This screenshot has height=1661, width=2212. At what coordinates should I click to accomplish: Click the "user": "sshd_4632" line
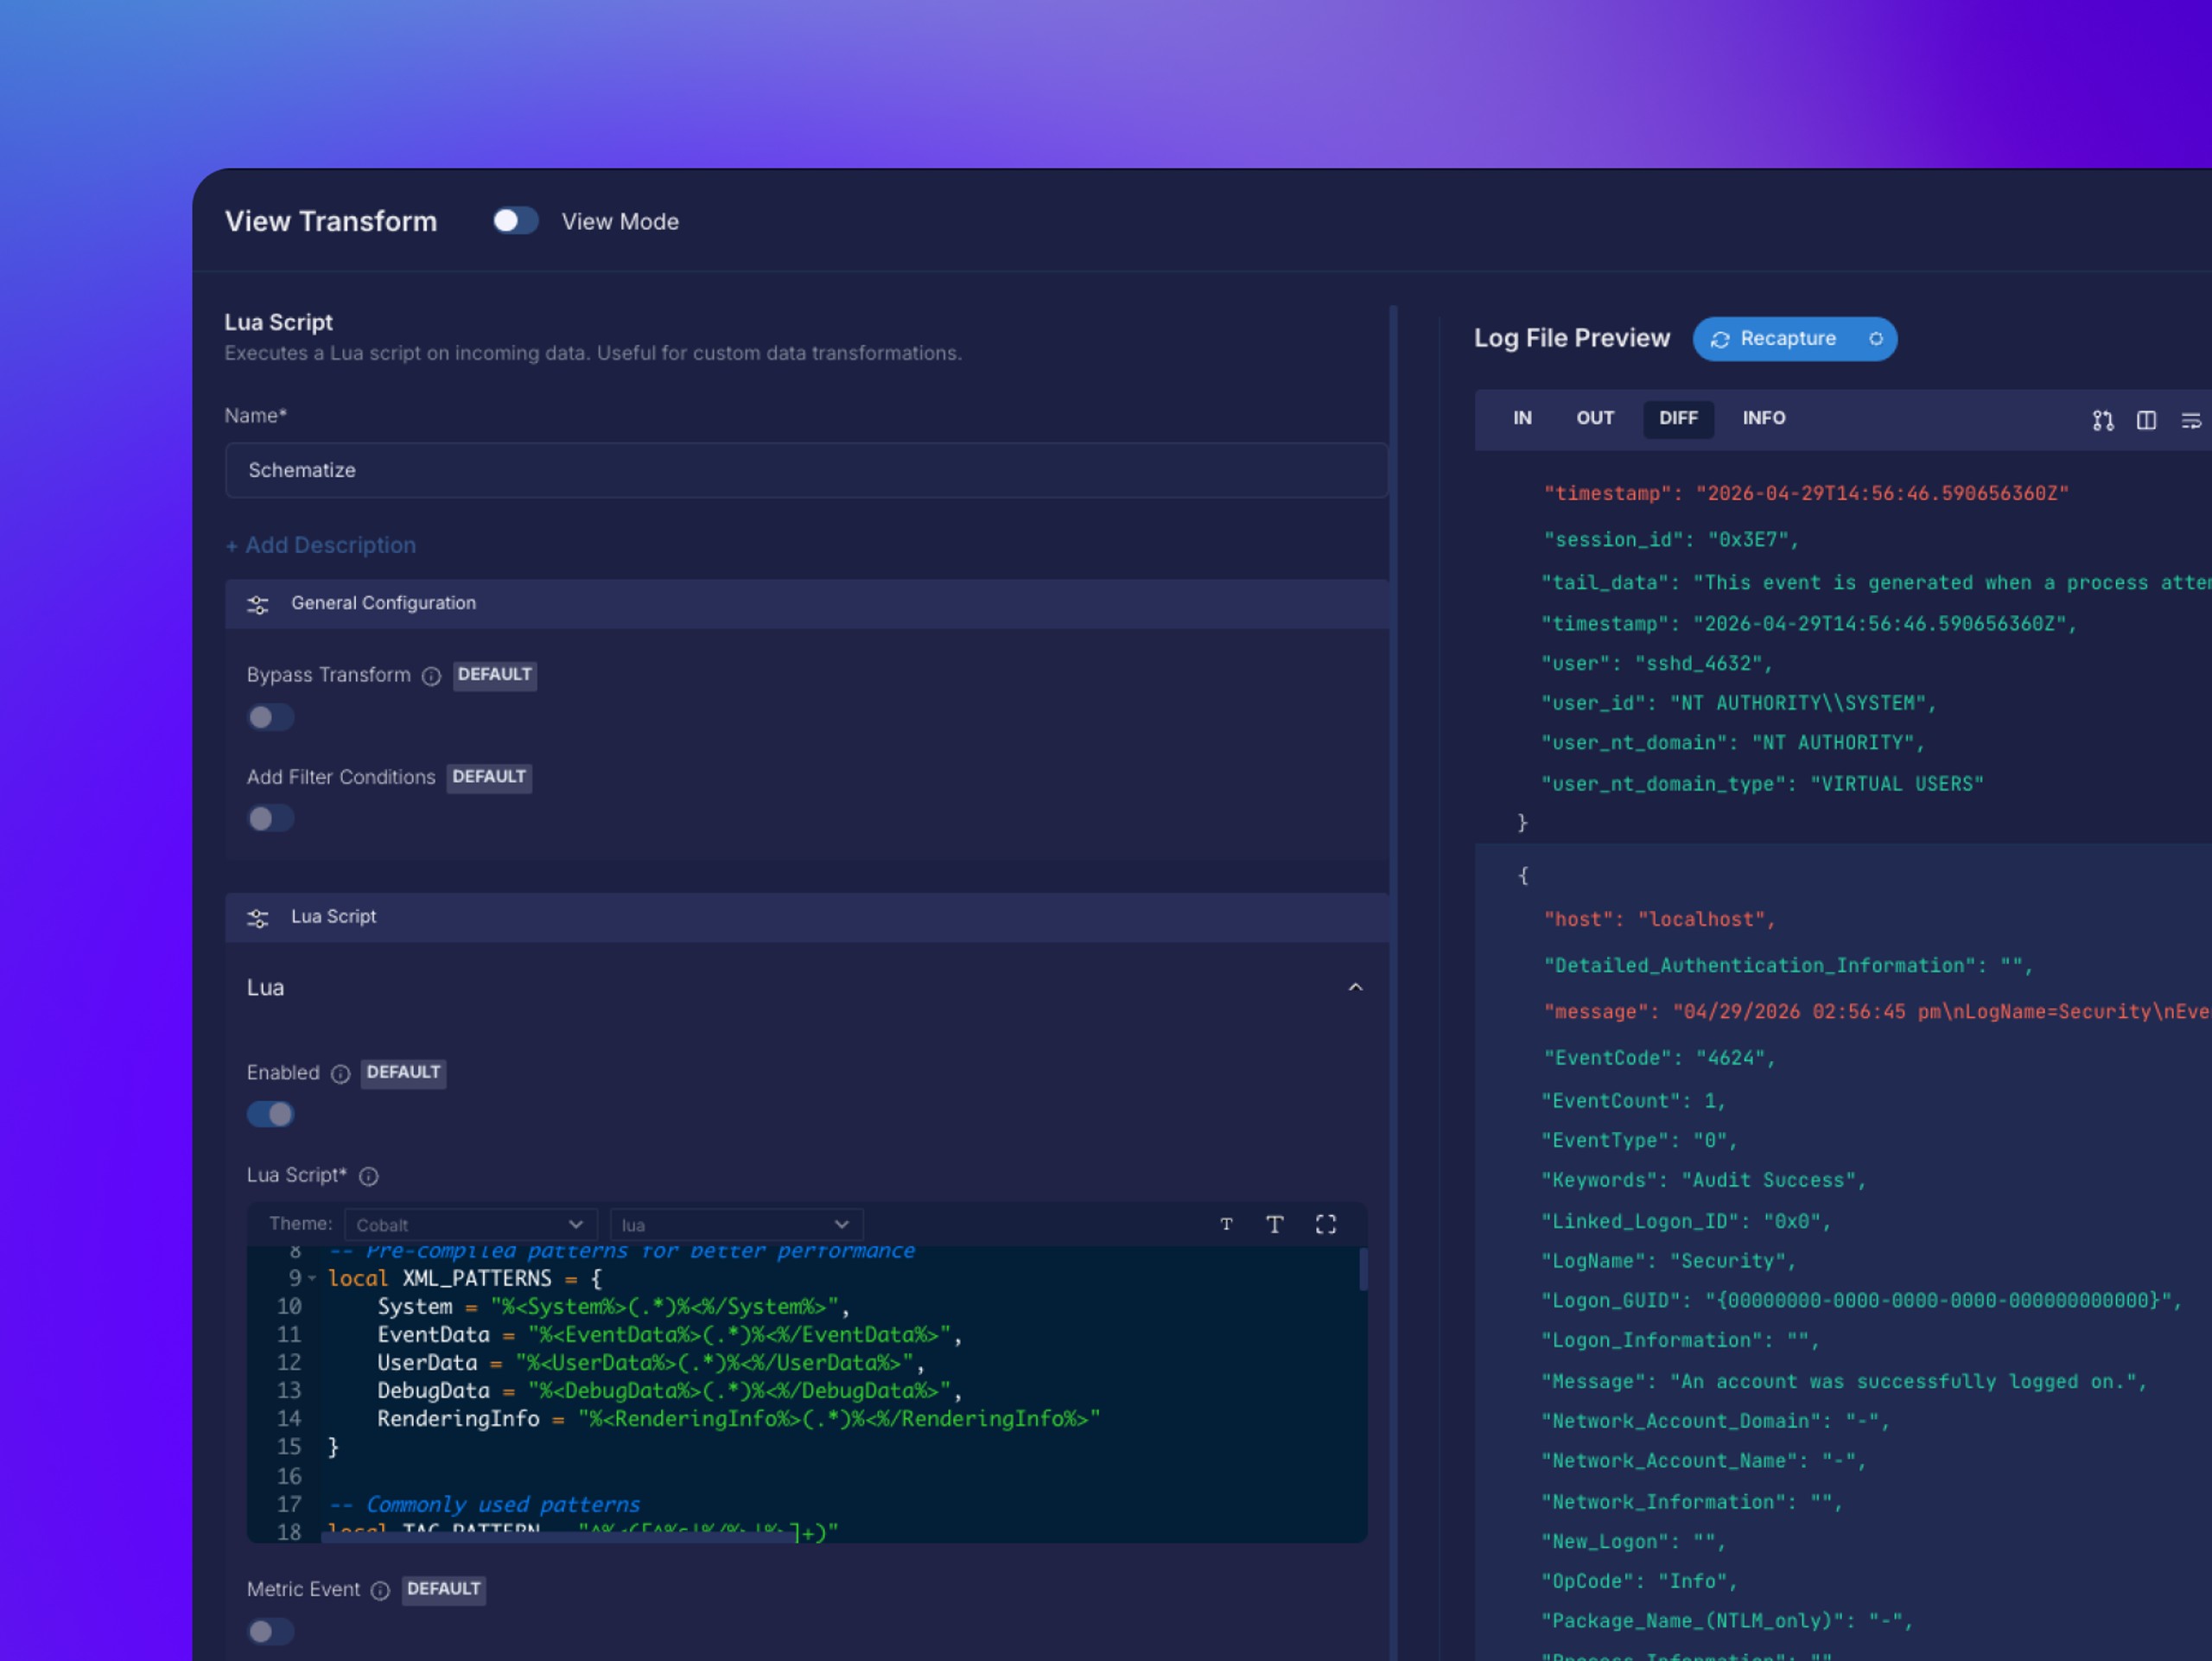click(1657, 664)
